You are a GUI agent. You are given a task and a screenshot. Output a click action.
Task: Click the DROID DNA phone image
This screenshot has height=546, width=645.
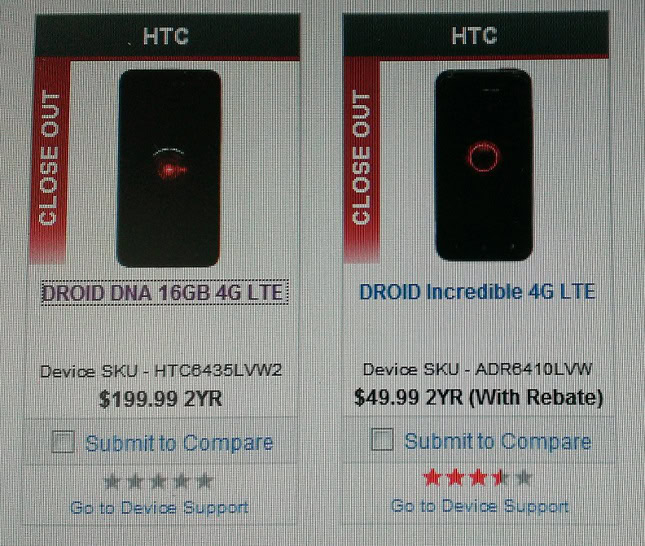coord(169,168)
